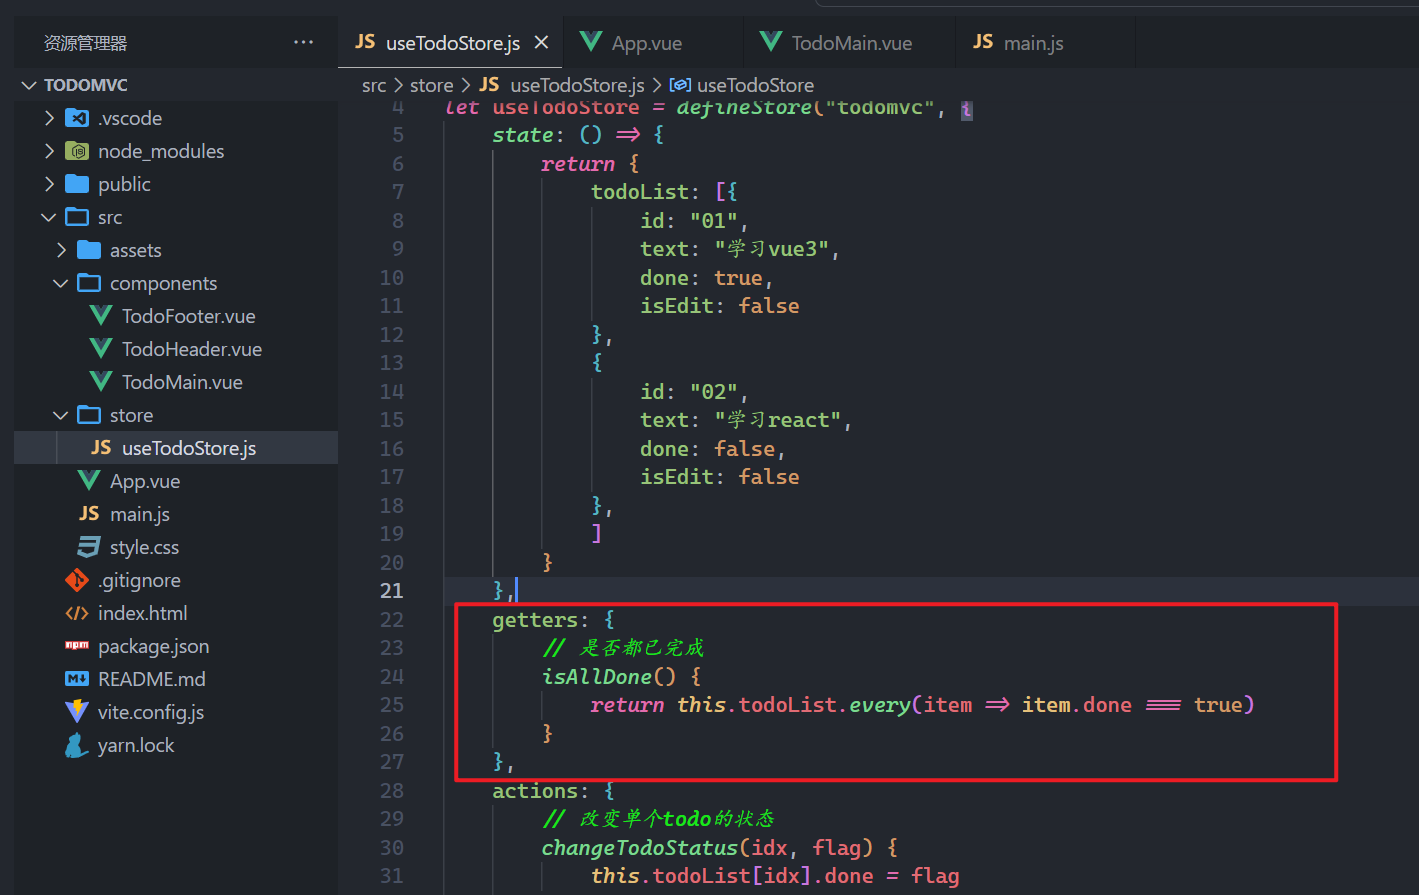Click the JS icon beside useTodoStore.js in explorer
The height and width of the screenshot is (895, 1419).
pyautogui.click(x=101, y=447)
